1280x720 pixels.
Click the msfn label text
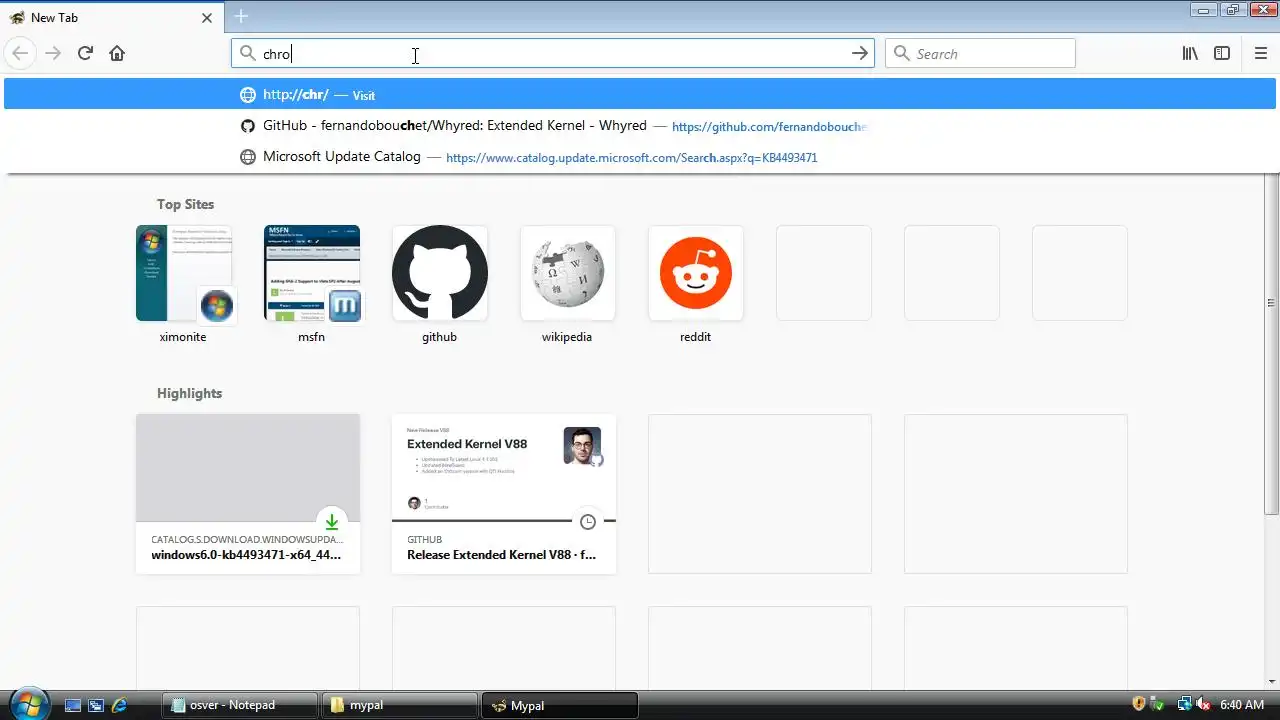tap(311, 337)
